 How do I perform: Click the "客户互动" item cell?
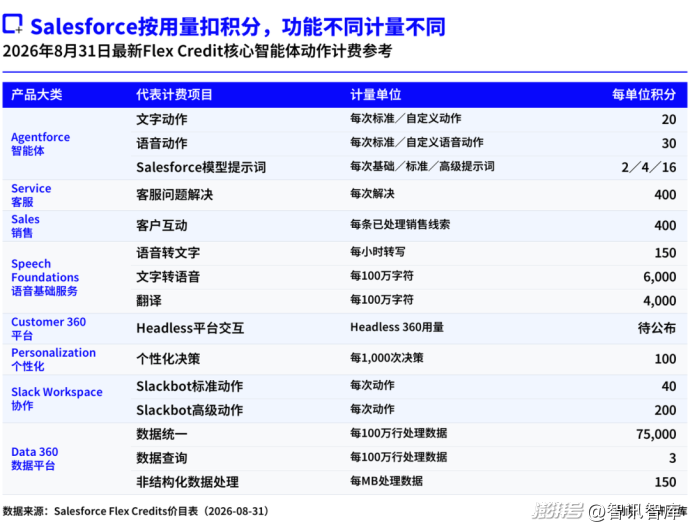coord(161,226)
